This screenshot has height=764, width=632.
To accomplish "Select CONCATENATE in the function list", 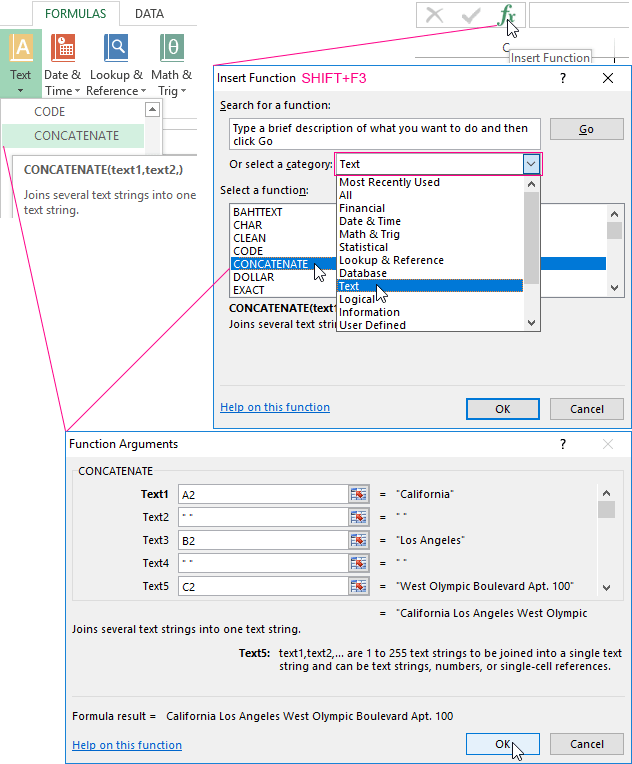I will coord(271,264).
